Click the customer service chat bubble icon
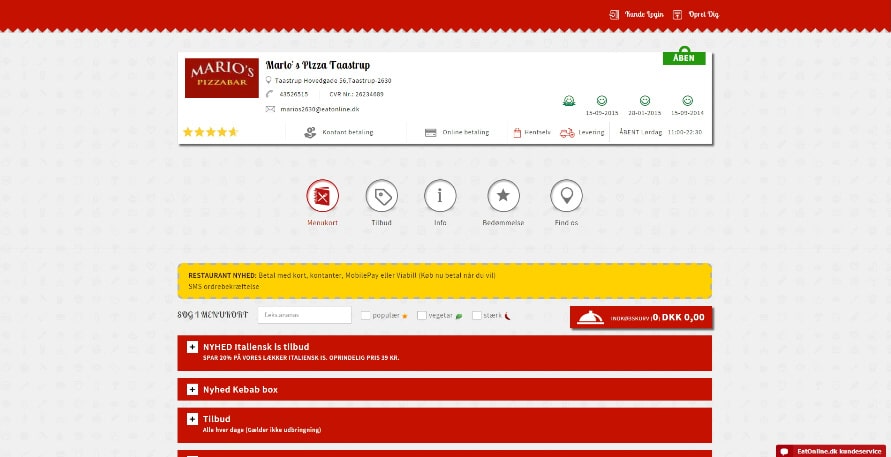This screenshot has width=891, height=457. click(785, 451)
